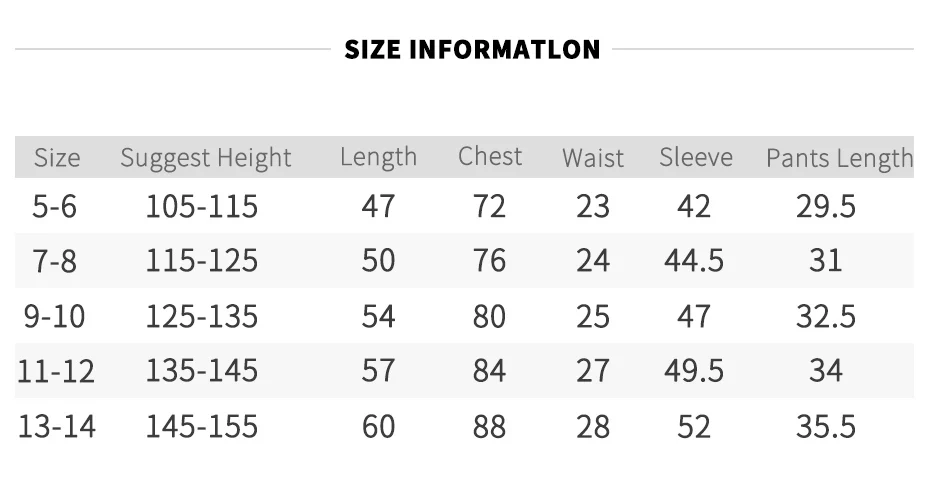930x498 pixels.
Task: Select the 49.5 sleeve value
Action: [694, 371]
